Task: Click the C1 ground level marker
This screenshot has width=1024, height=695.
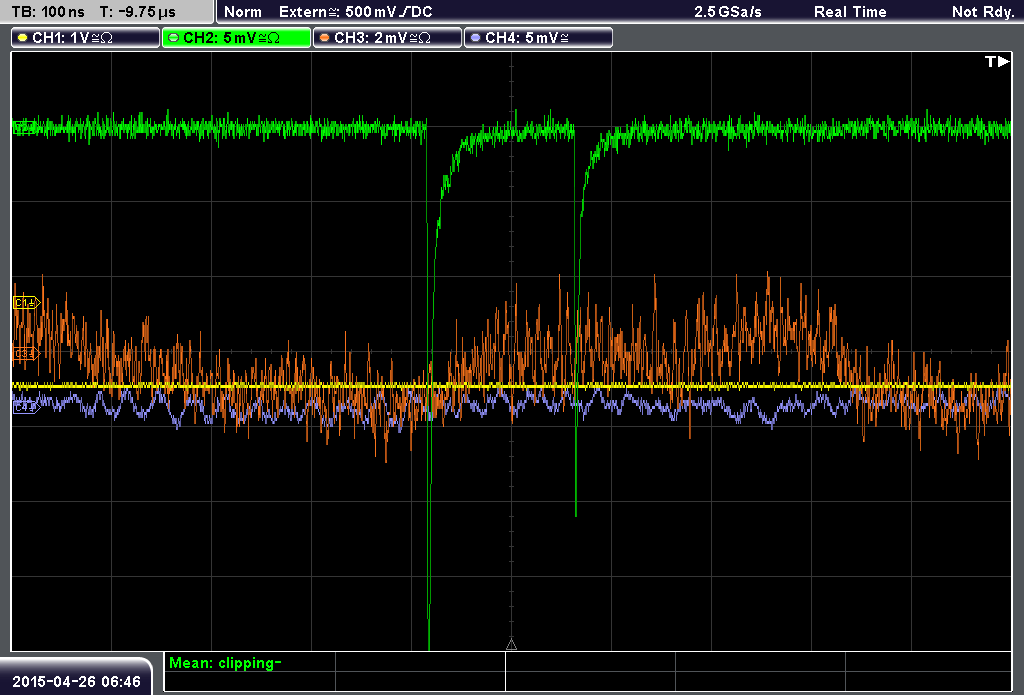Action: pyautogui.click(x=26, y=302)
